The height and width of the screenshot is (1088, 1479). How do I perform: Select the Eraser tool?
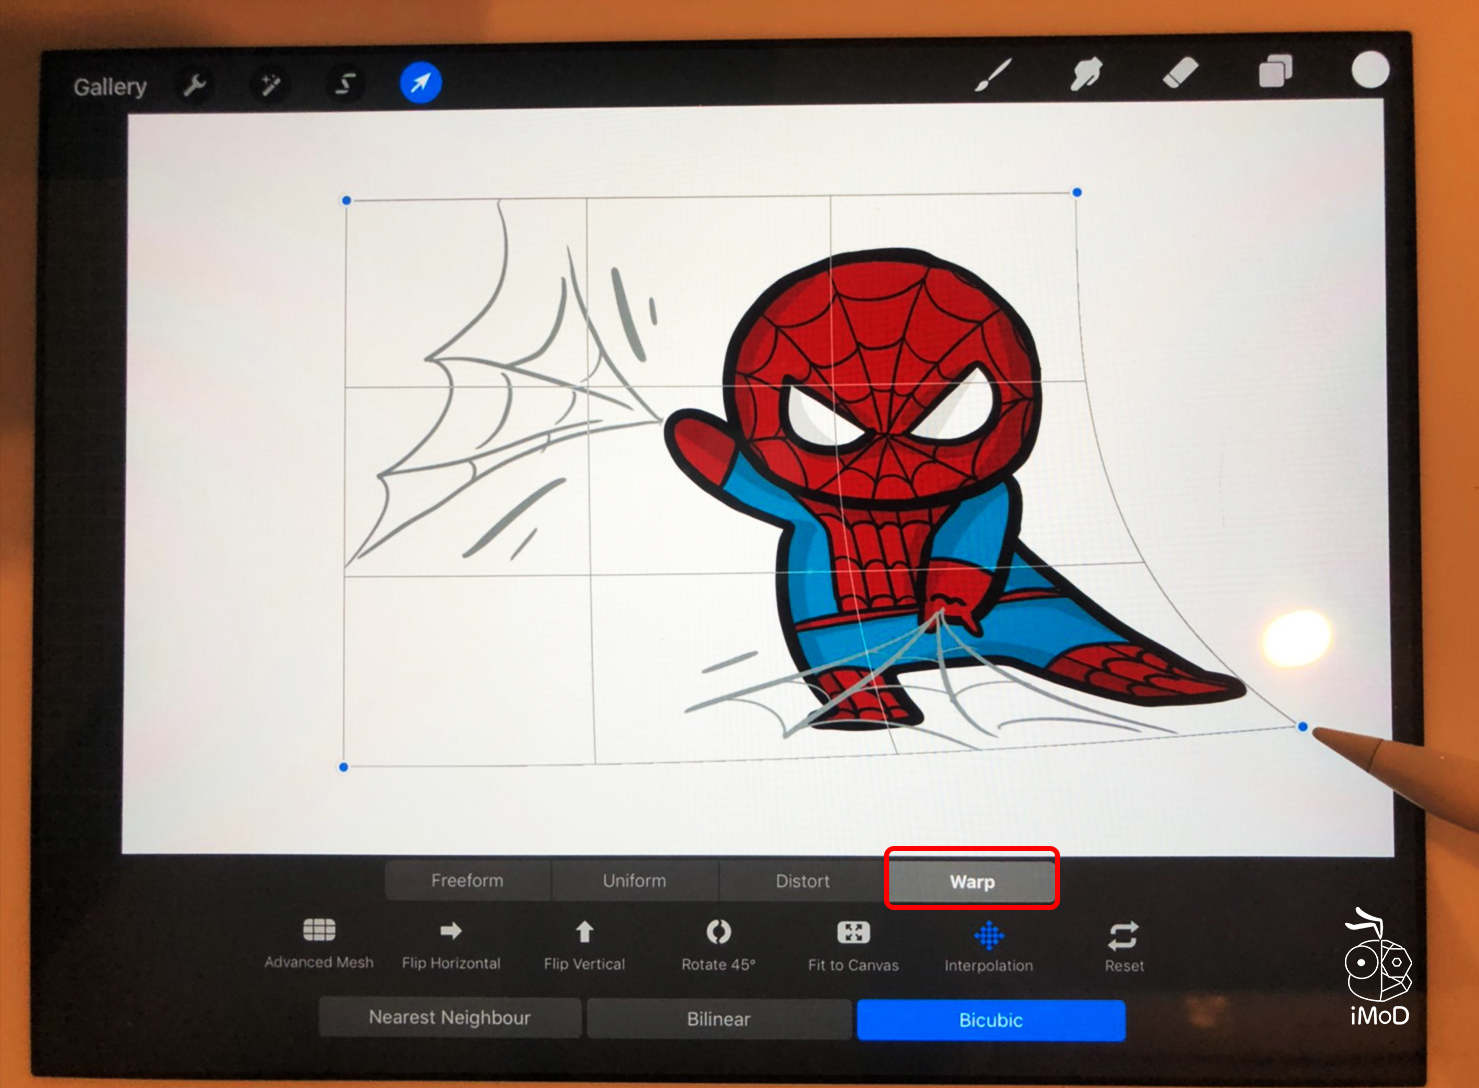1181,73
